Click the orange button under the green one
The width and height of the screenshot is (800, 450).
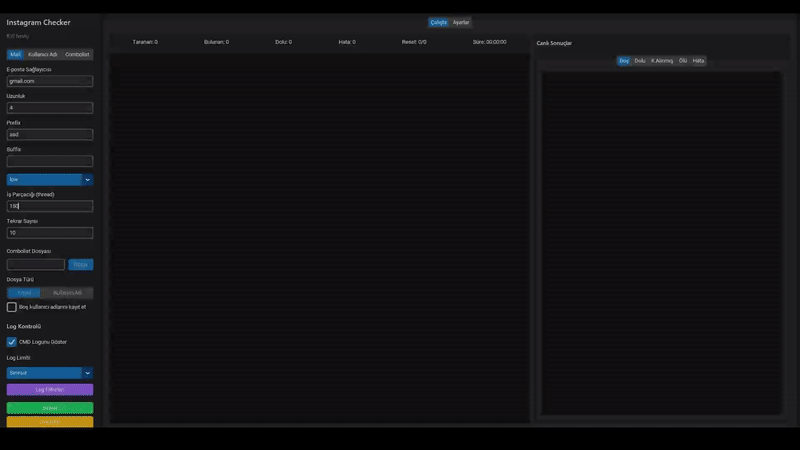(50, 422)
